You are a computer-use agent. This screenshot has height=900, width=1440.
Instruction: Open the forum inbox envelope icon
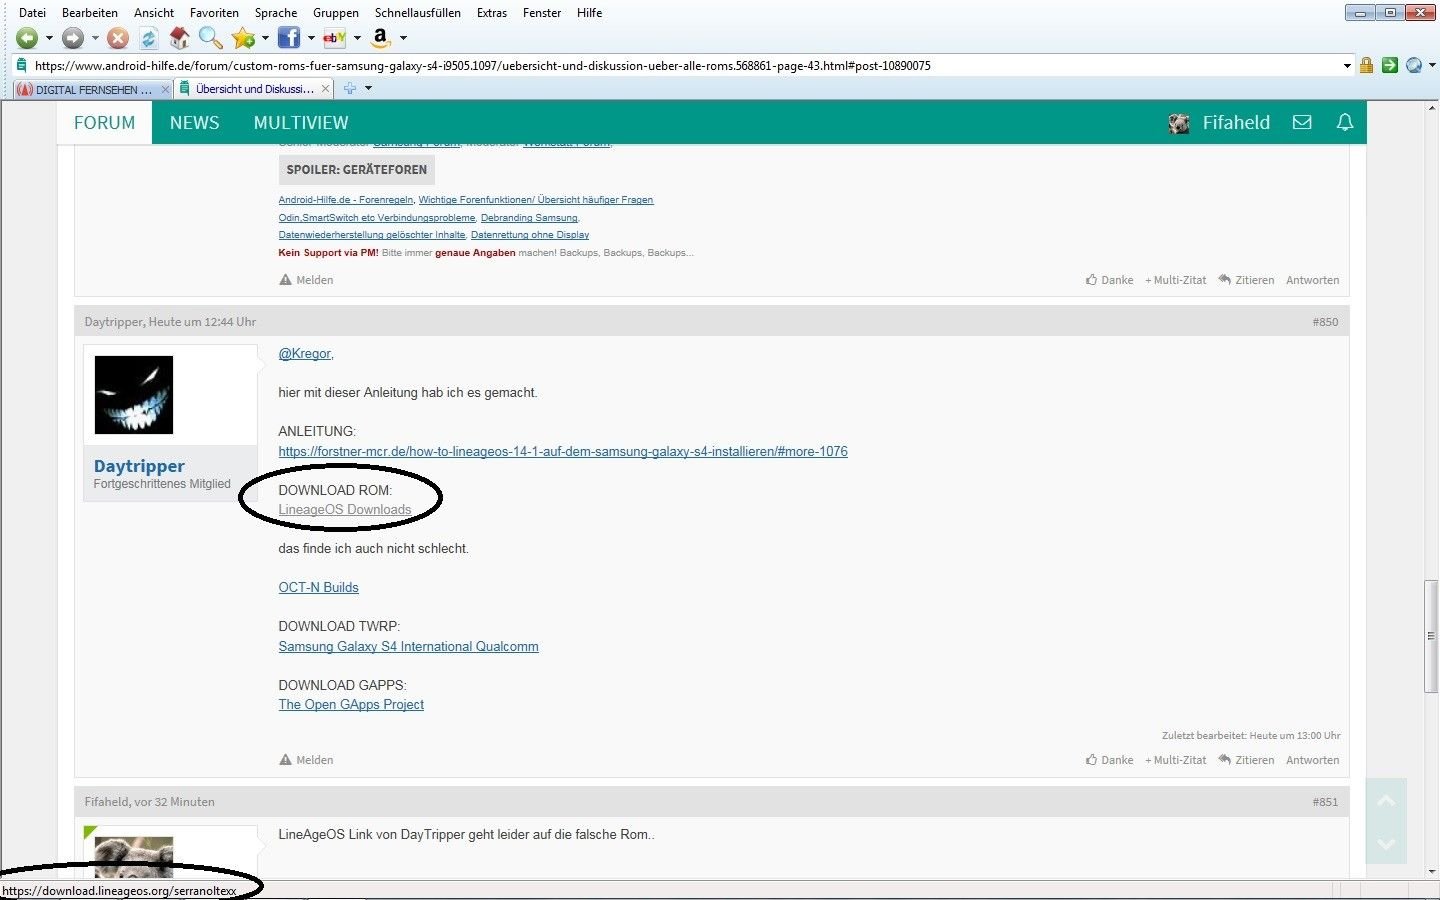pos(1302,122)
